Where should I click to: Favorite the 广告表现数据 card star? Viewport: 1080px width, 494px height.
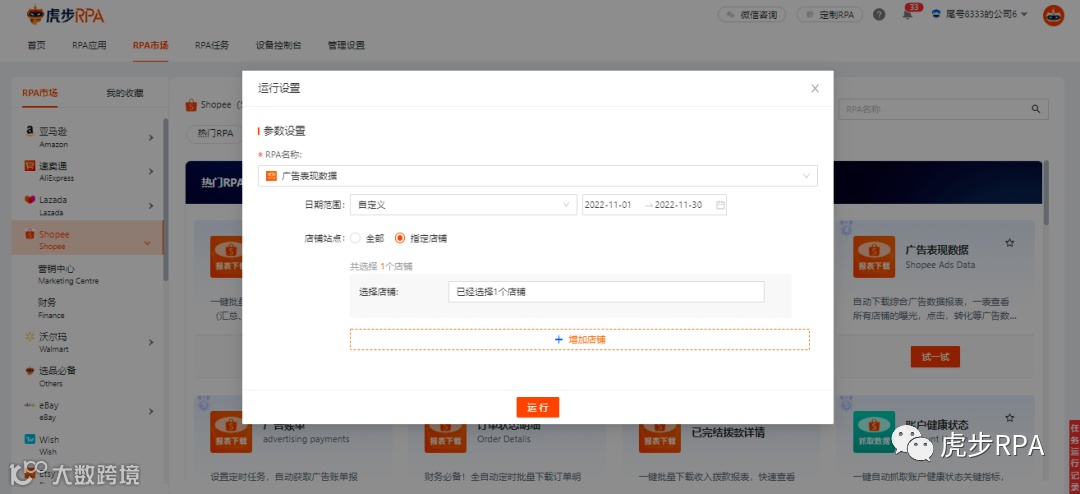[x=1010, y=243]
